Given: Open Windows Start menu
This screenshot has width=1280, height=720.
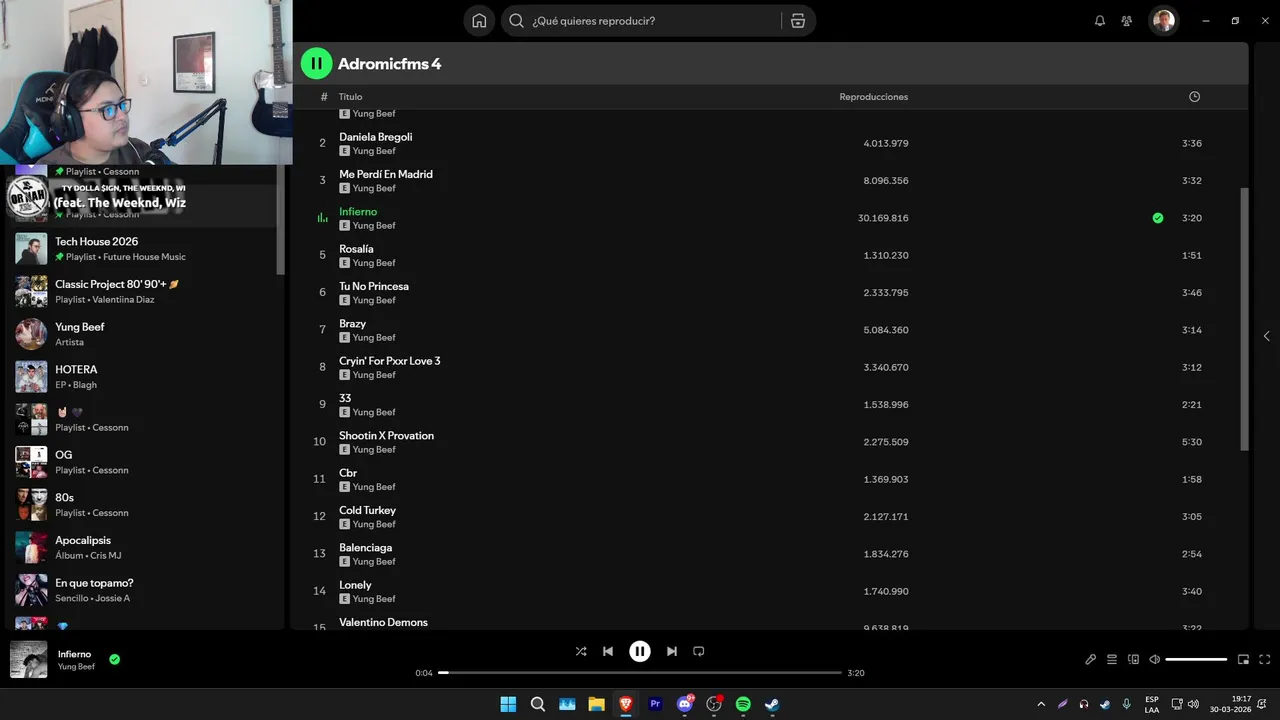Looking at the screenshot, I should coord(508,704).
